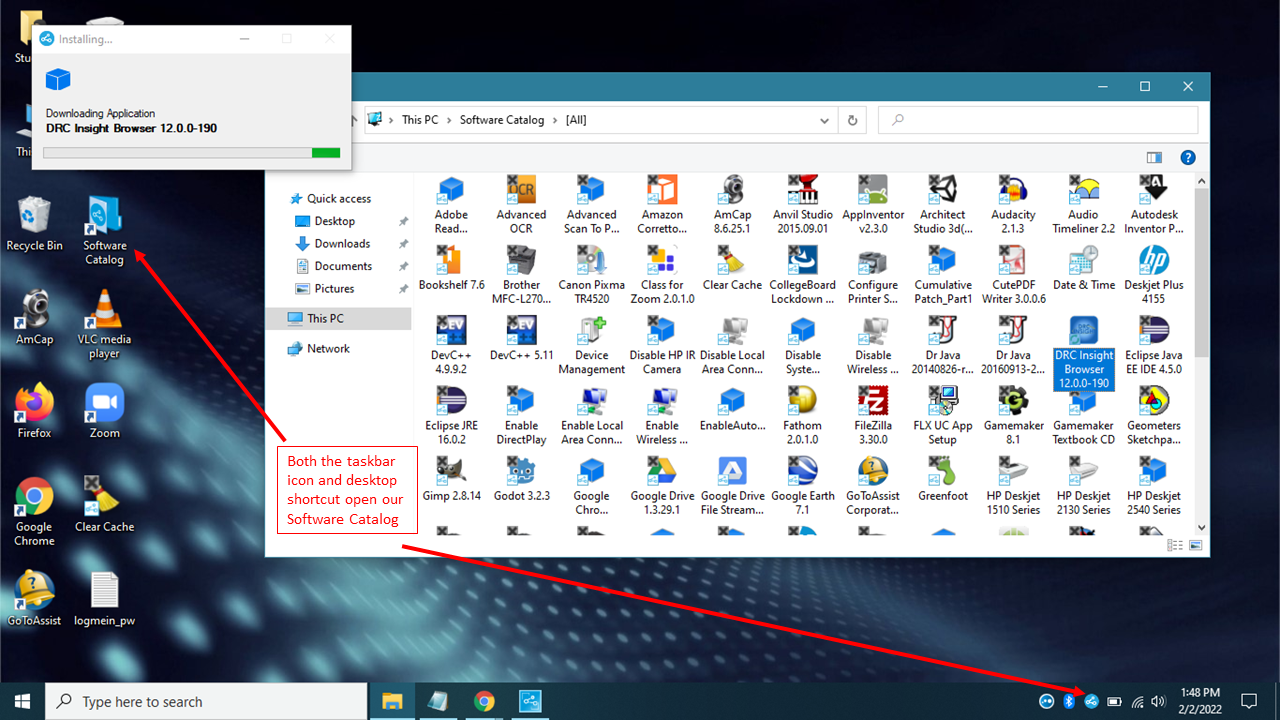Open Firefox desktop shortcut
Image resolution: width=1280 pixels, height=720 pixels.
click(x=34, y=410)
